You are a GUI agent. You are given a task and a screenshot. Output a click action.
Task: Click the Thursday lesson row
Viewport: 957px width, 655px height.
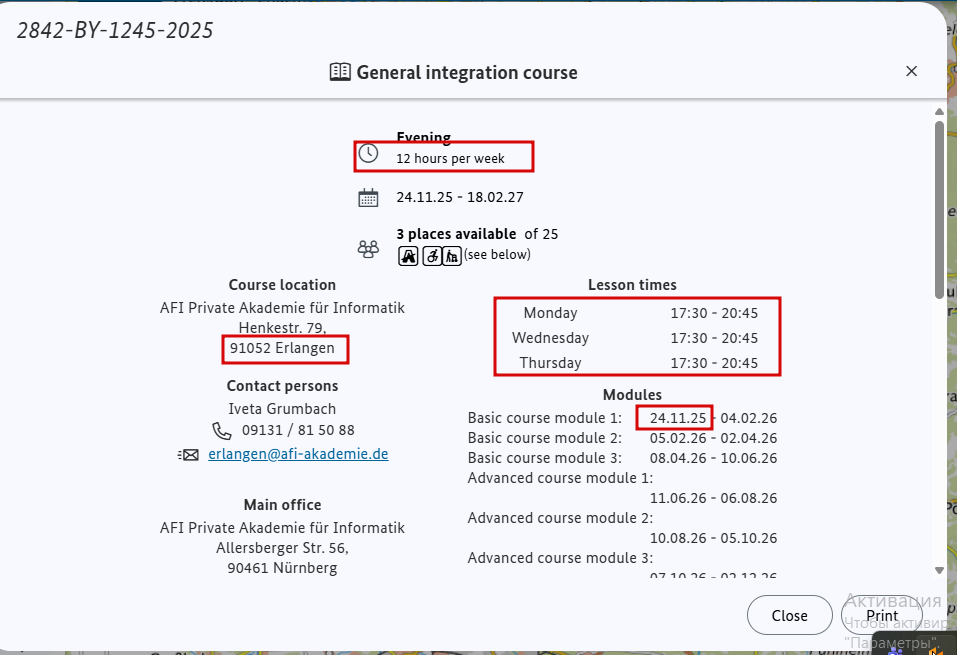click(x=637, y=363)
